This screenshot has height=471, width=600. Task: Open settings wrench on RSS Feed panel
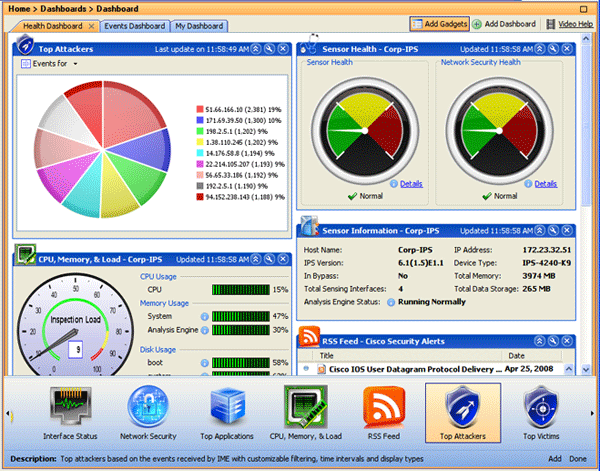[554, 341]
